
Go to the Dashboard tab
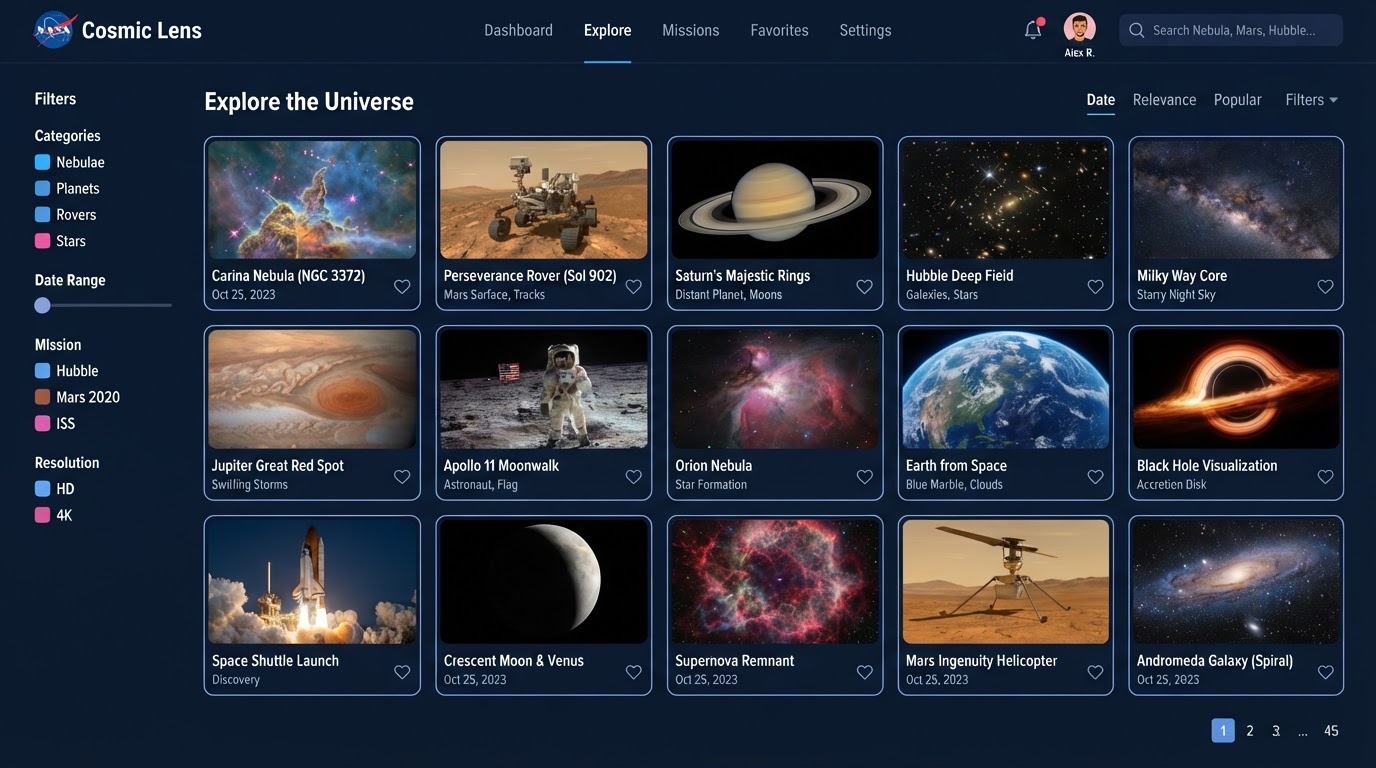pyautogui.click(x=518, y=30)
